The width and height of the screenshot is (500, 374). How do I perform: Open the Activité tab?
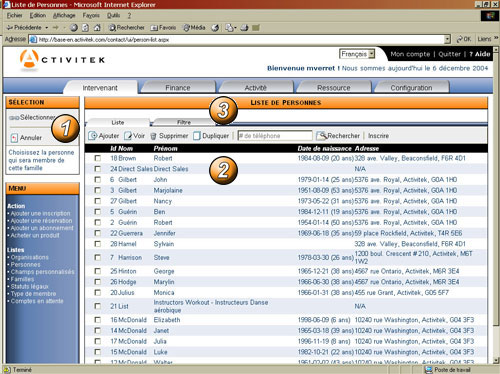[x=256, y=88]
